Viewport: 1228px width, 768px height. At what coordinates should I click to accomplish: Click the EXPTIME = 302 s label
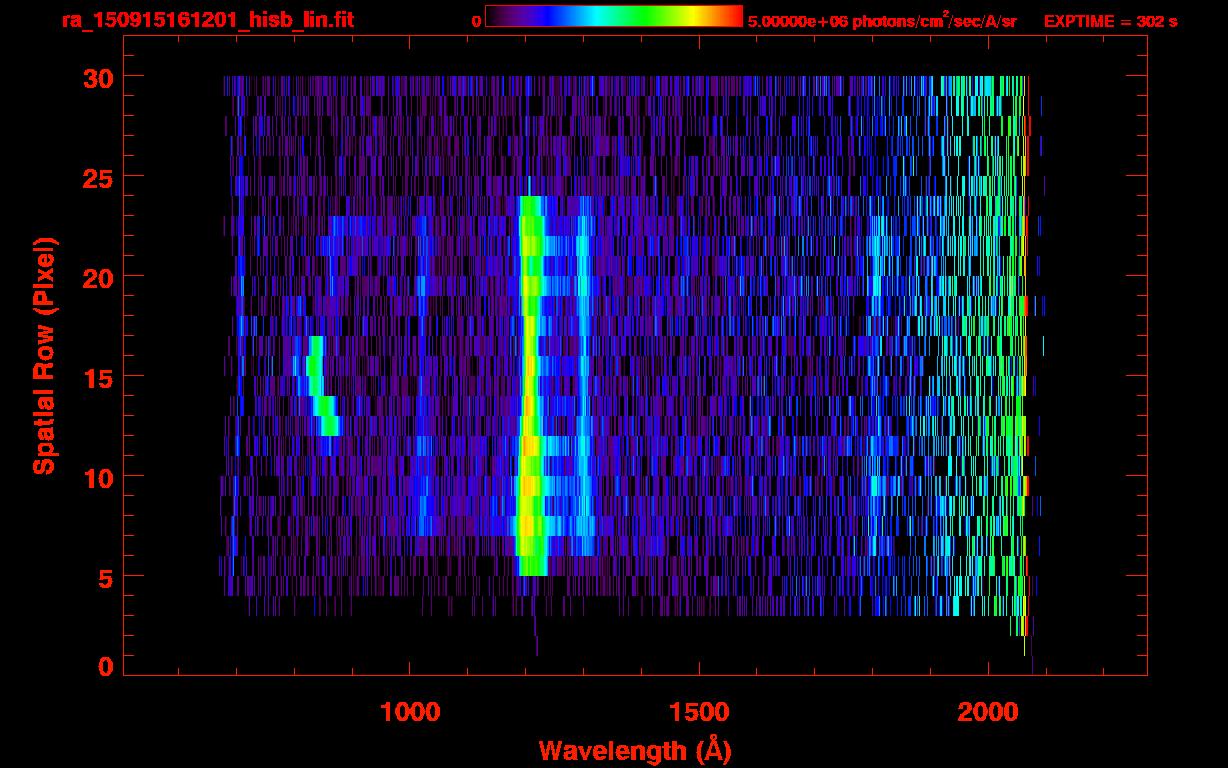[1110, 21]
